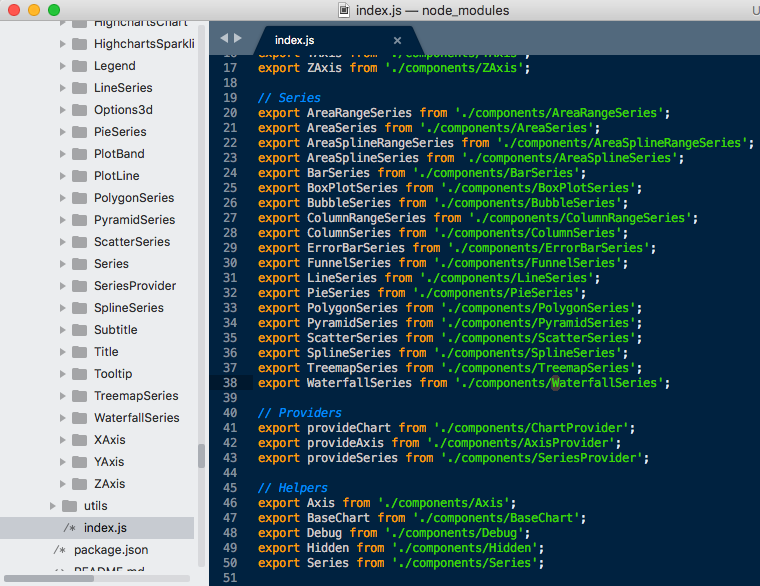Screen dimensions: 760x586
Task: Click the Options3d folder icon
Action: tap(79, 110)
